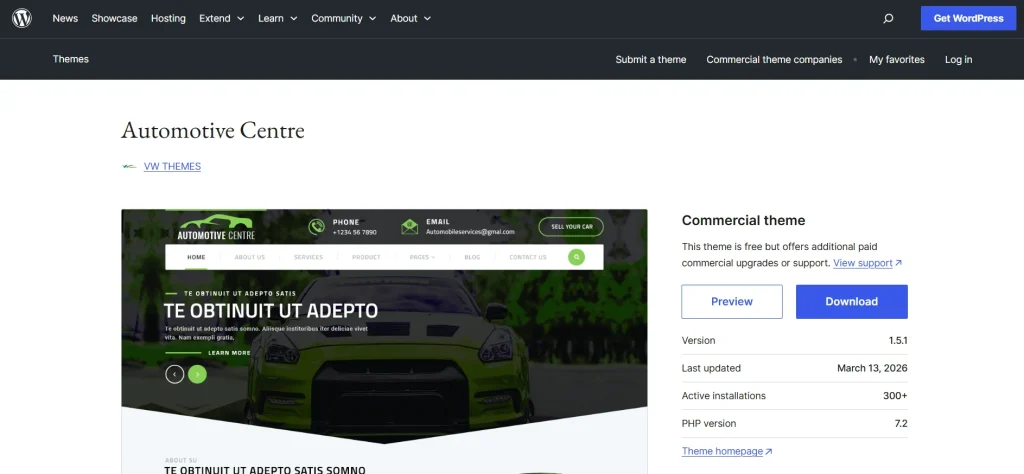
Task: Open Commercial theme companies
Action: 774,59
